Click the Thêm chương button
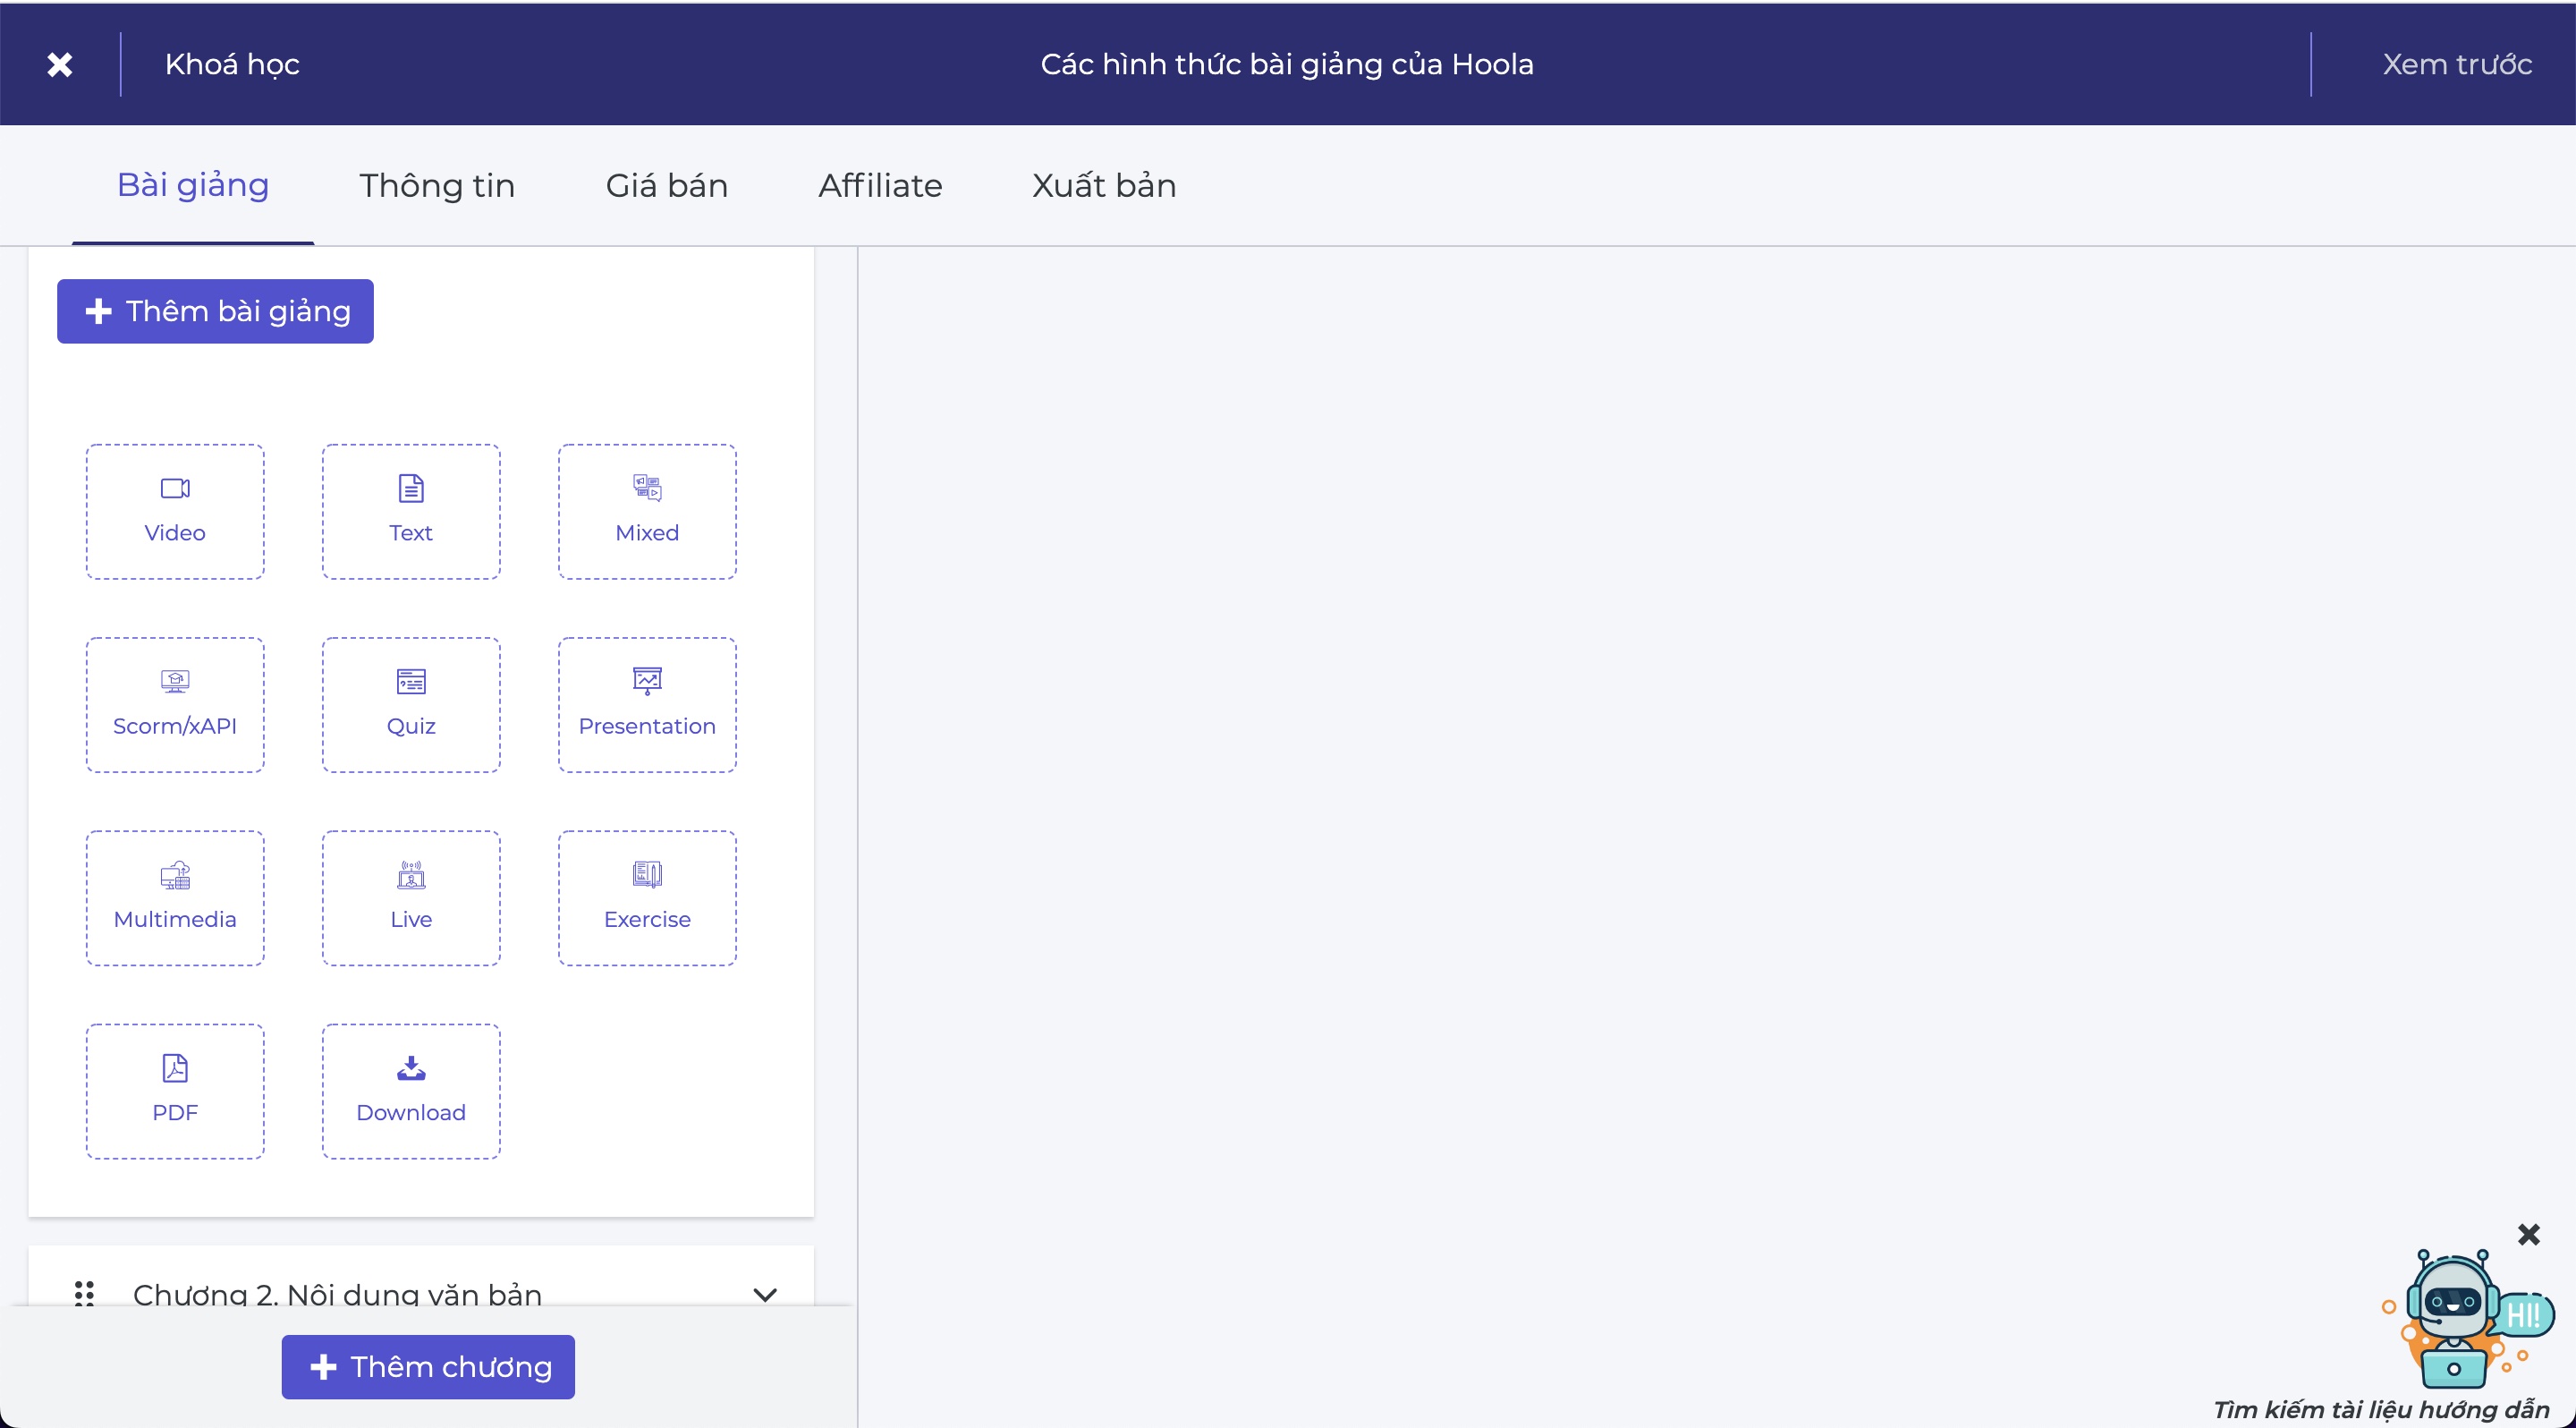The height and width of the screenshot is (1428, 2576). (x=428, y=1366)
